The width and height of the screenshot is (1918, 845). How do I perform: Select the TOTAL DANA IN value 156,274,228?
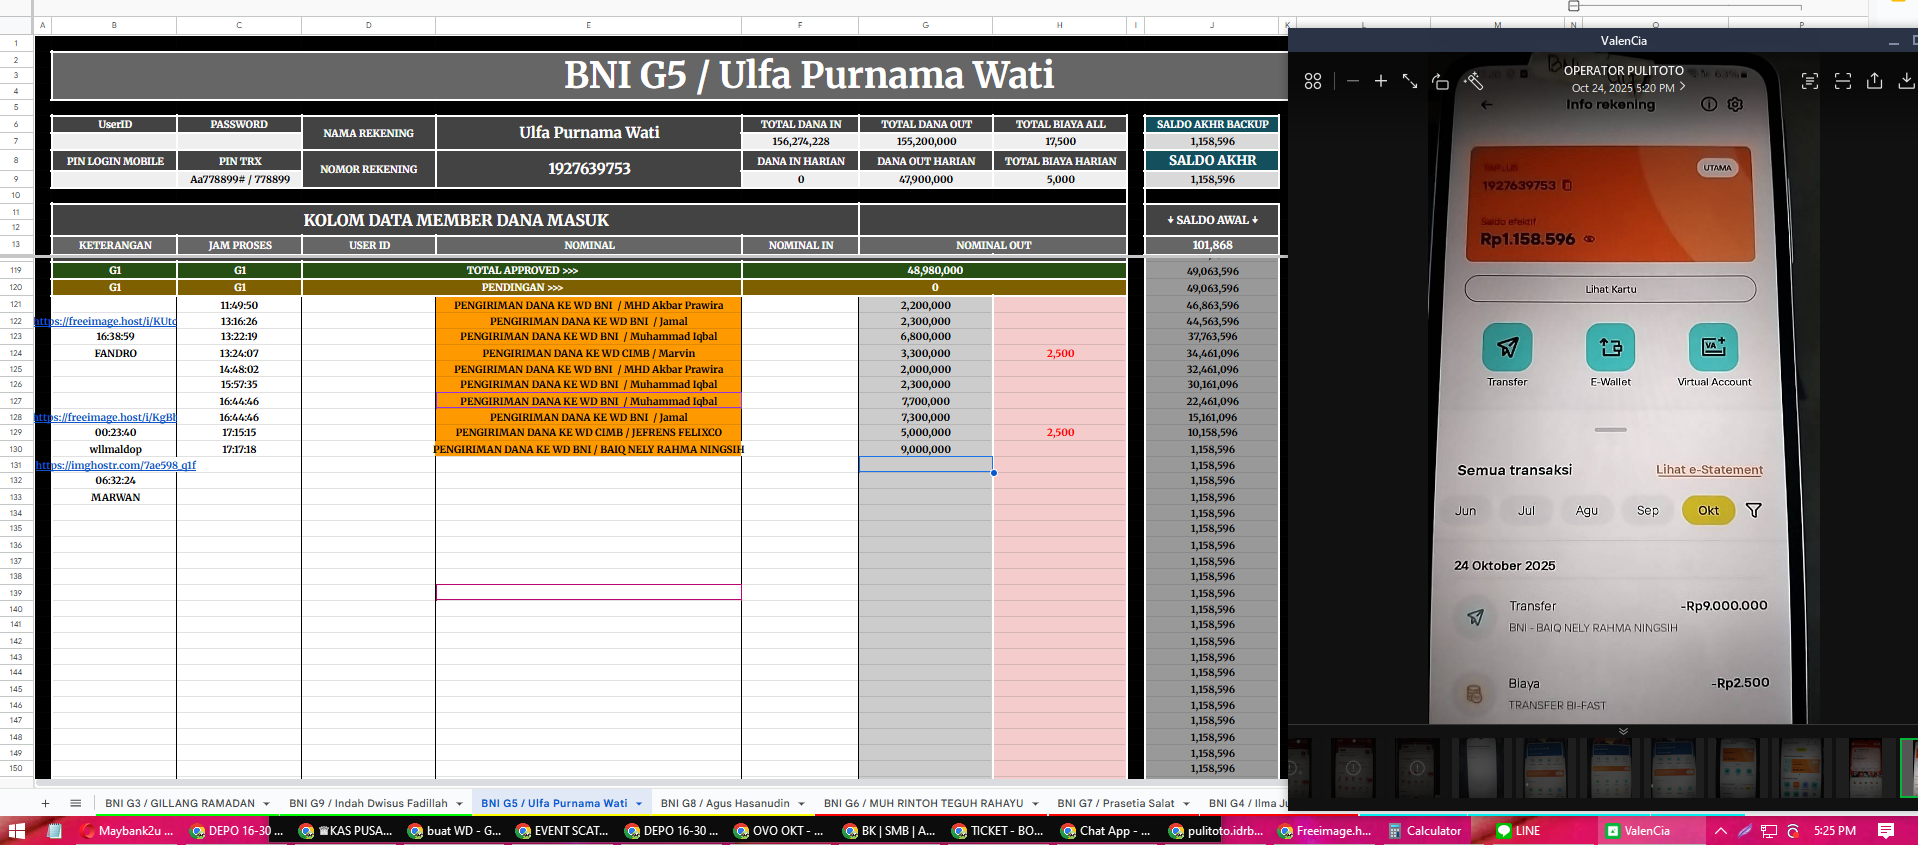800,141
